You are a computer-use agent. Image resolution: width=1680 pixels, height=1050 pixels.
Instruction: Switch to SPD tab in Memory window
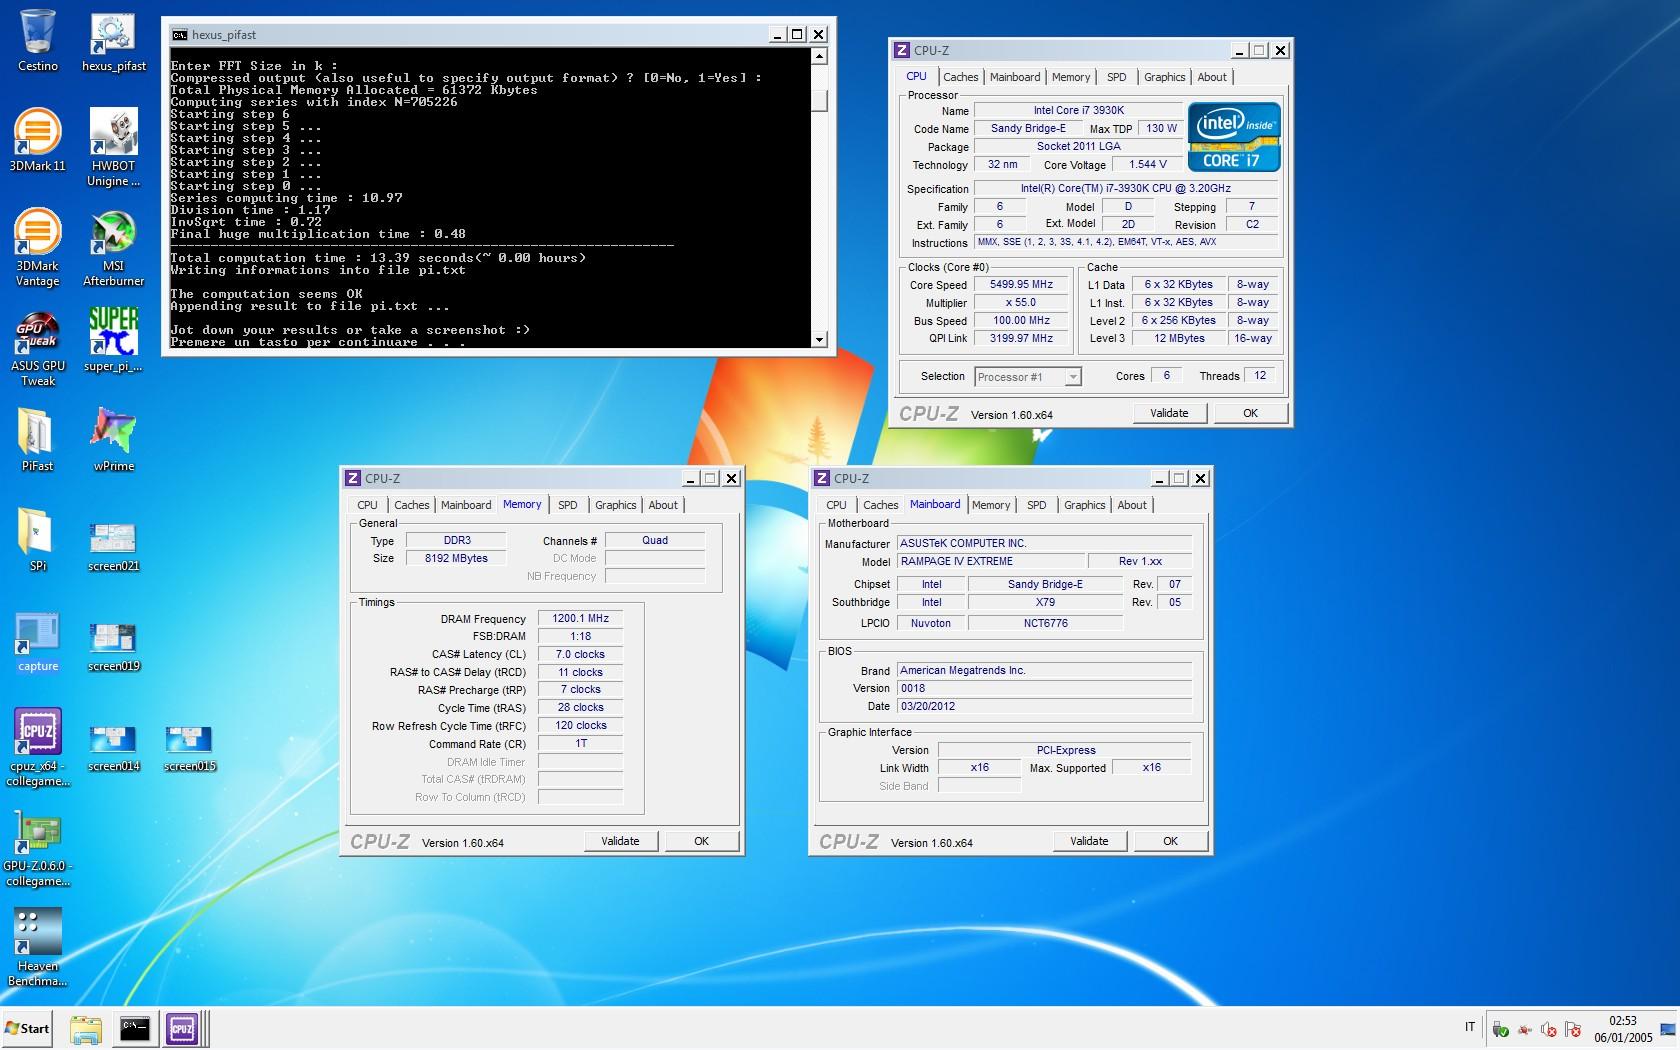(x=568, y=505)
